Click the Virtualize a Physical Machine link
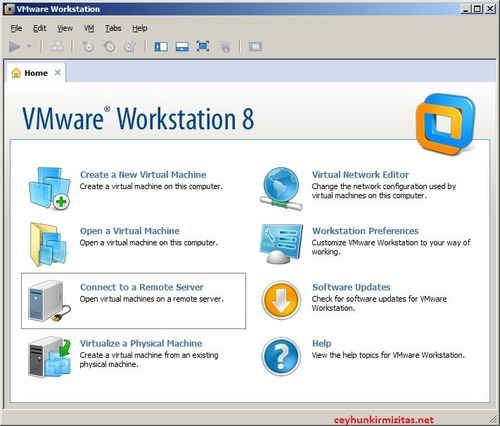The image size is (500, 426). click(x=141, y=343)
